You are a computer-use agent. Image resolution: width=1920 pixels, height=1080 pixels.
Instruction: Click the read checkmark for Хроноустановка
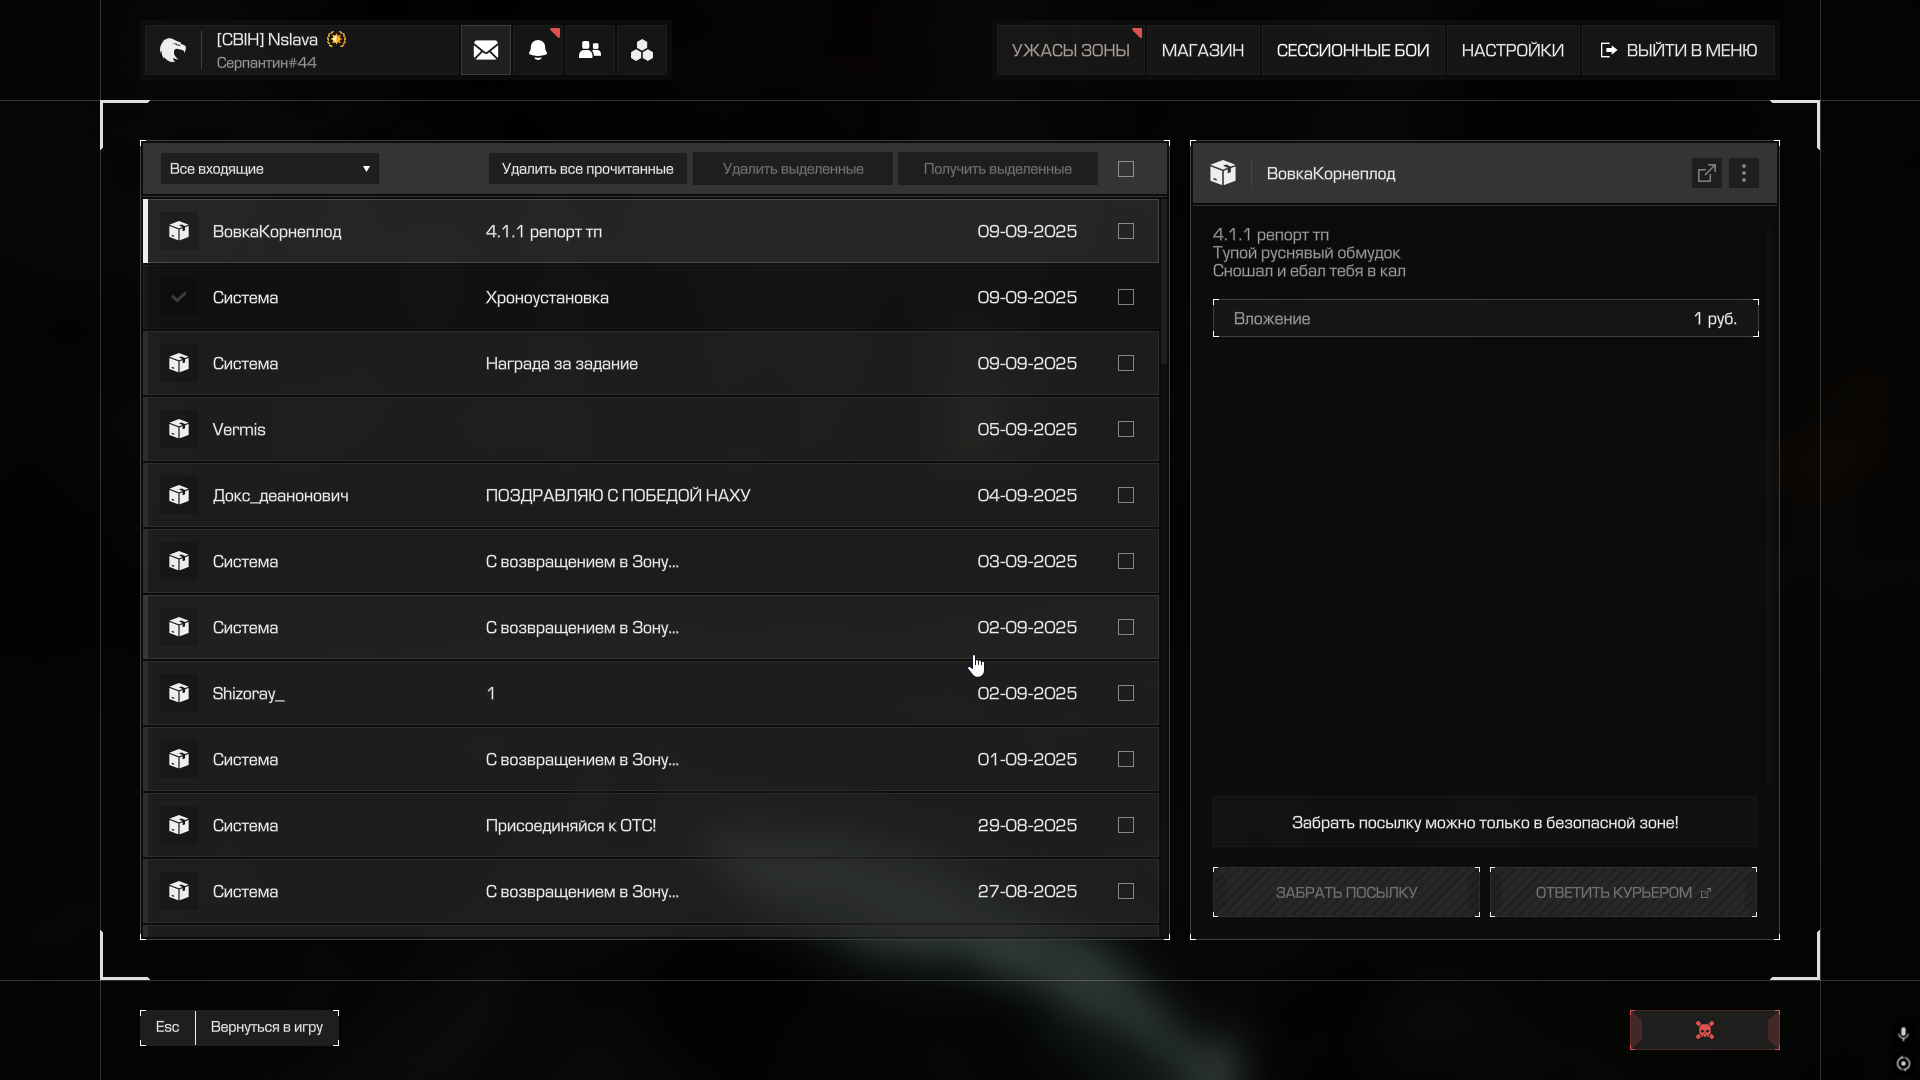(179, 297)
